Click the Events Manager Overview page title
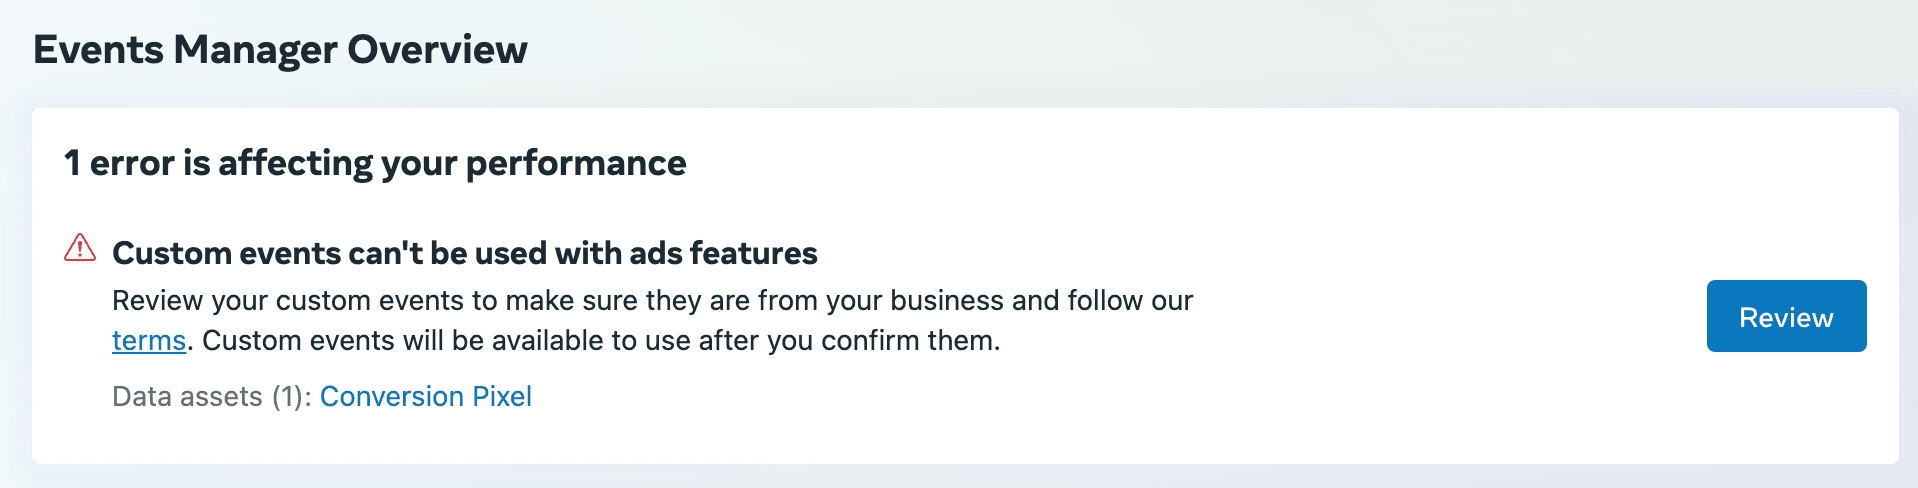Image resolution: width=1918 pixels, height=488 pixels. pyautogui.click(x=280, y=50)
